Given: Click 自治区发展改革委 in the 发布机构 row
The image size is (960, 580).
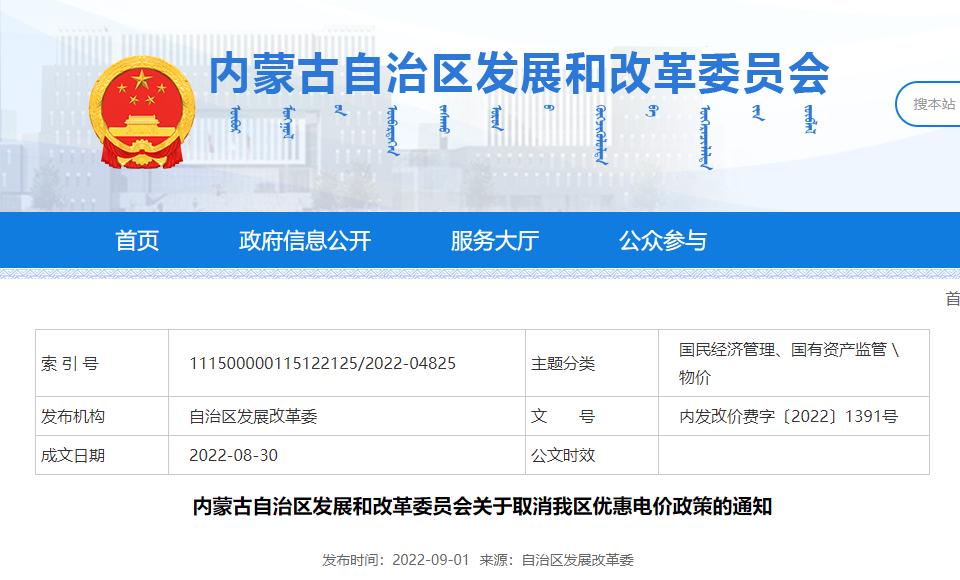Looking at the screenshot, I should [253, 417].
